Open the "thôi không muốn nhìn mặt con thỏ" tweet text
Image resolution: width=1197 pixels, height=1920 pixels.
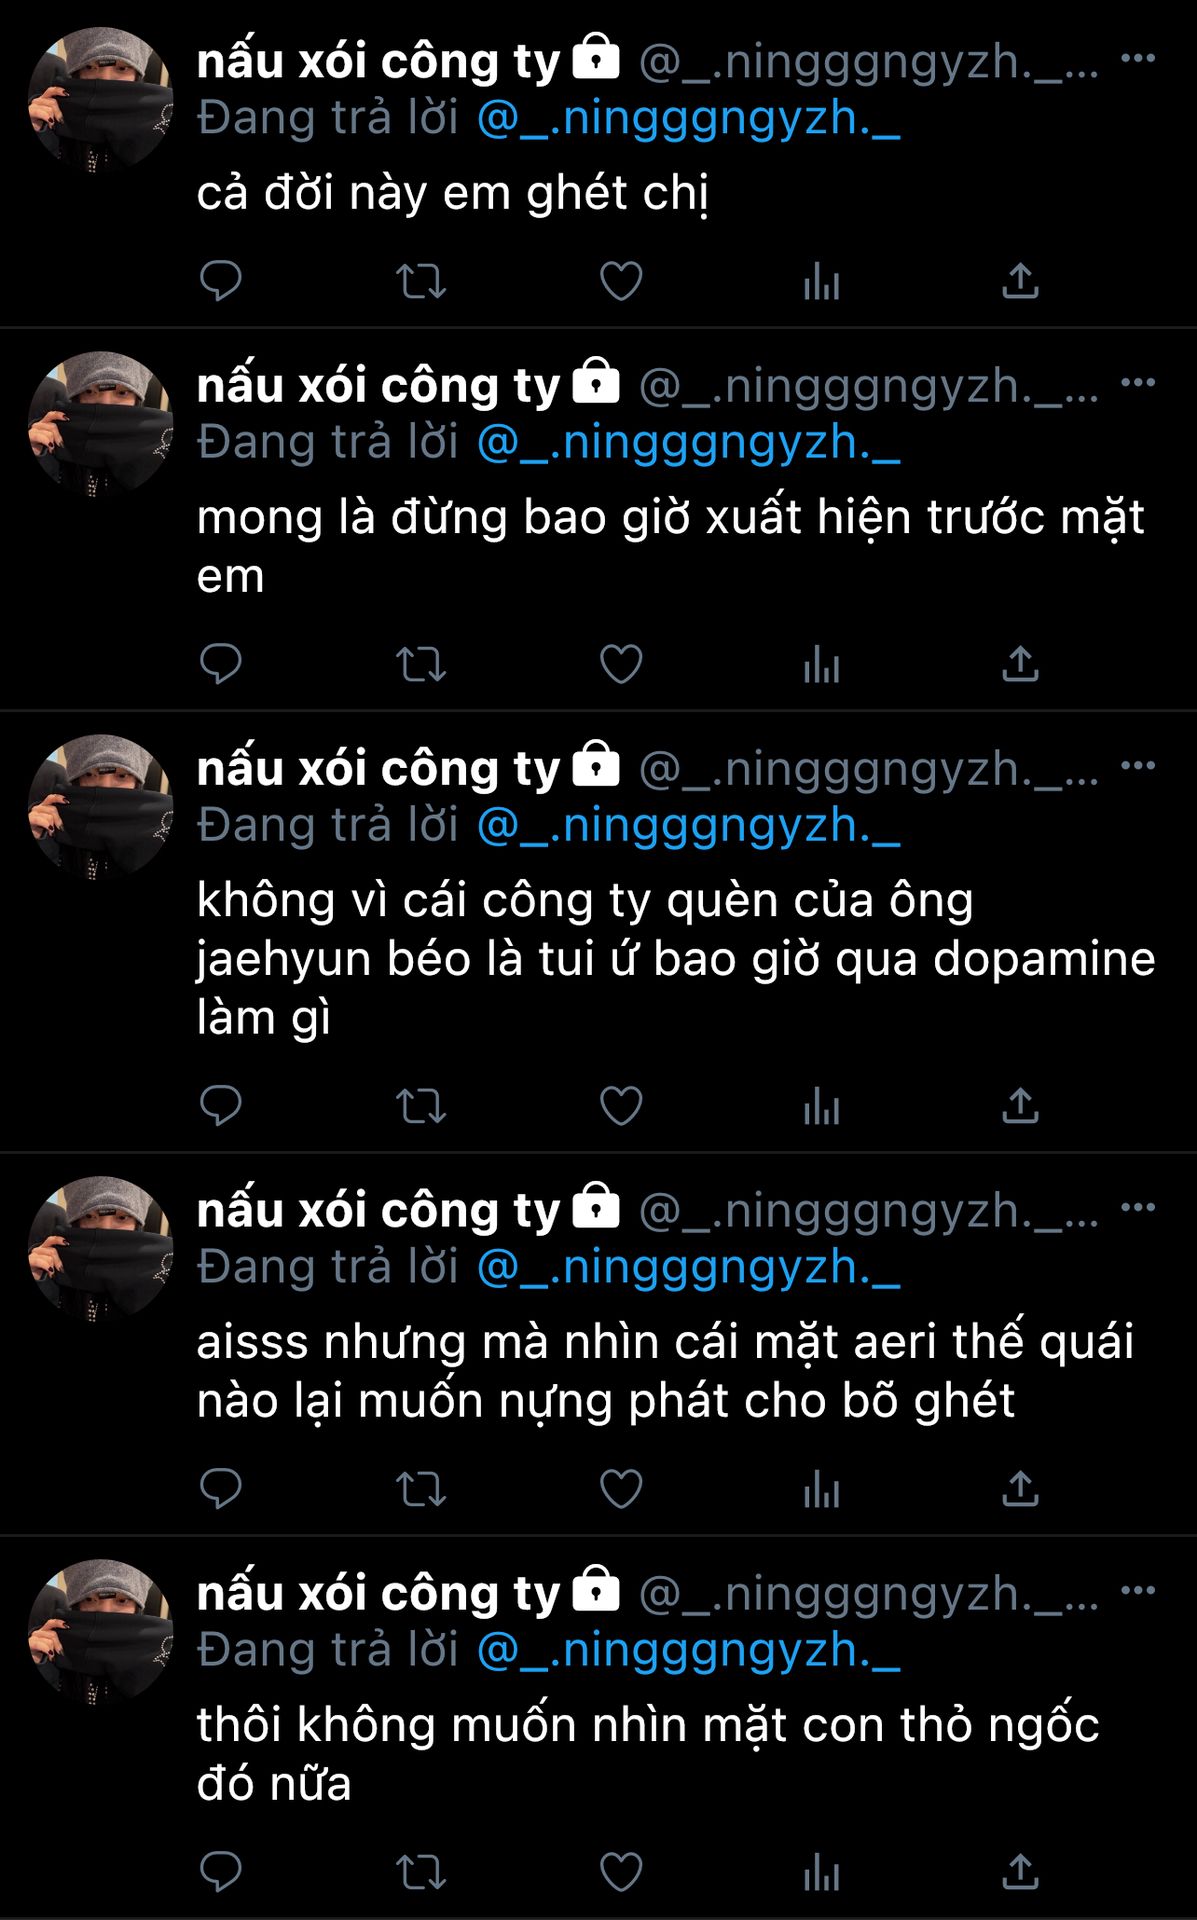click(x=648, y=1754)
